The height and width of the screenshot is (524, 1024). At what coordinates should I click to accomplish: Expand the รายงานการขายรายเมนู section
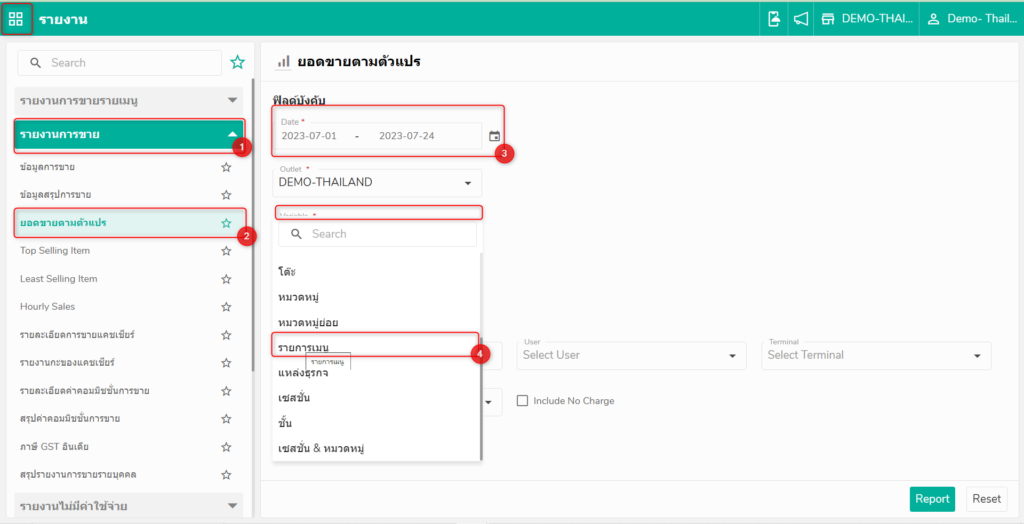[x=129, y=101]
